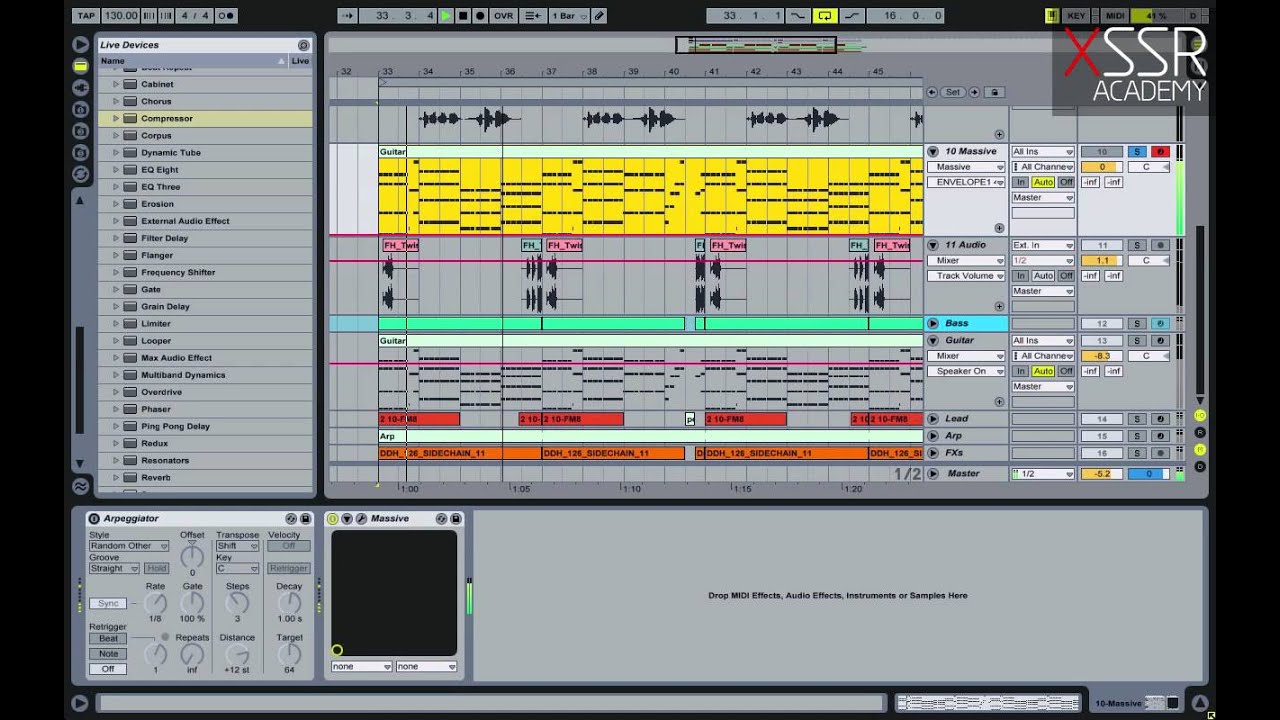Open File Browser 1 icon
This screenshot has width=1280, height=720.
click(x=80, y=109)
